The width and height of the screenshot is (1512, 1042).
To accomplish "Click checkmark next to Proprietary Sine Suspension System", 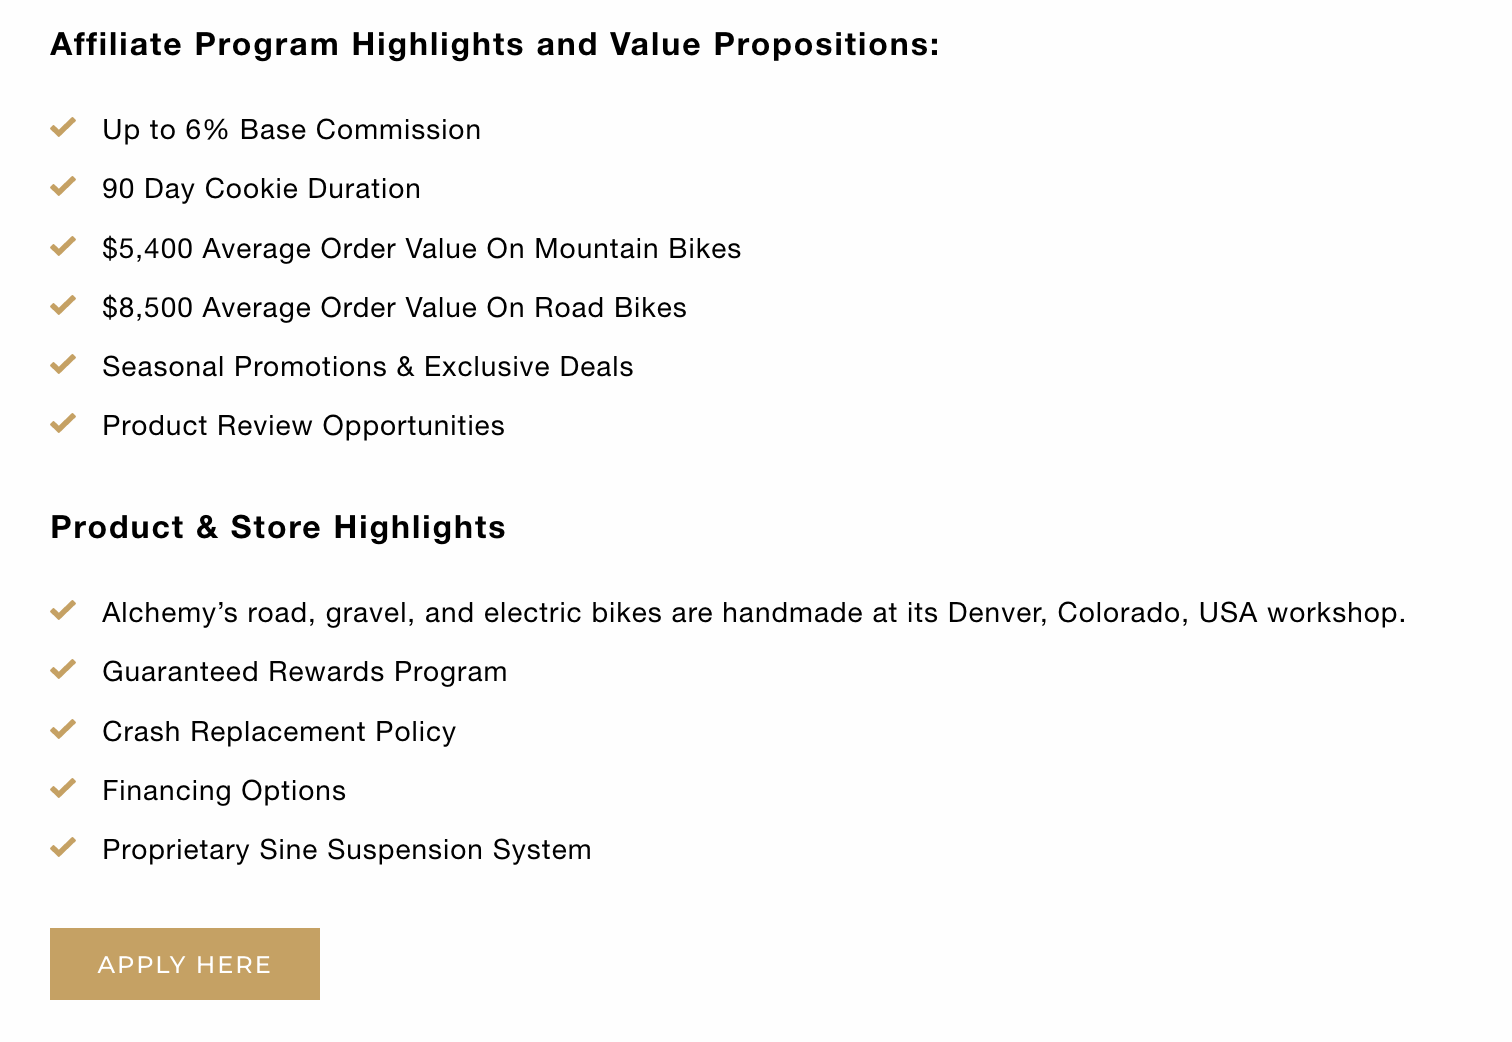I will click(63, 847).
